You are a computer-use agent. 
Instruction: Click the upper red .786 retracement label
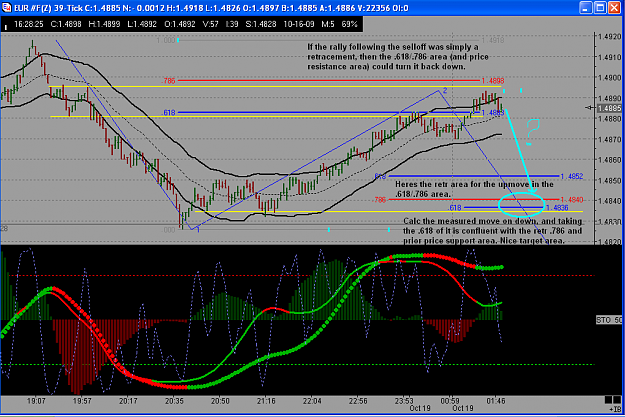coord(168,81)
